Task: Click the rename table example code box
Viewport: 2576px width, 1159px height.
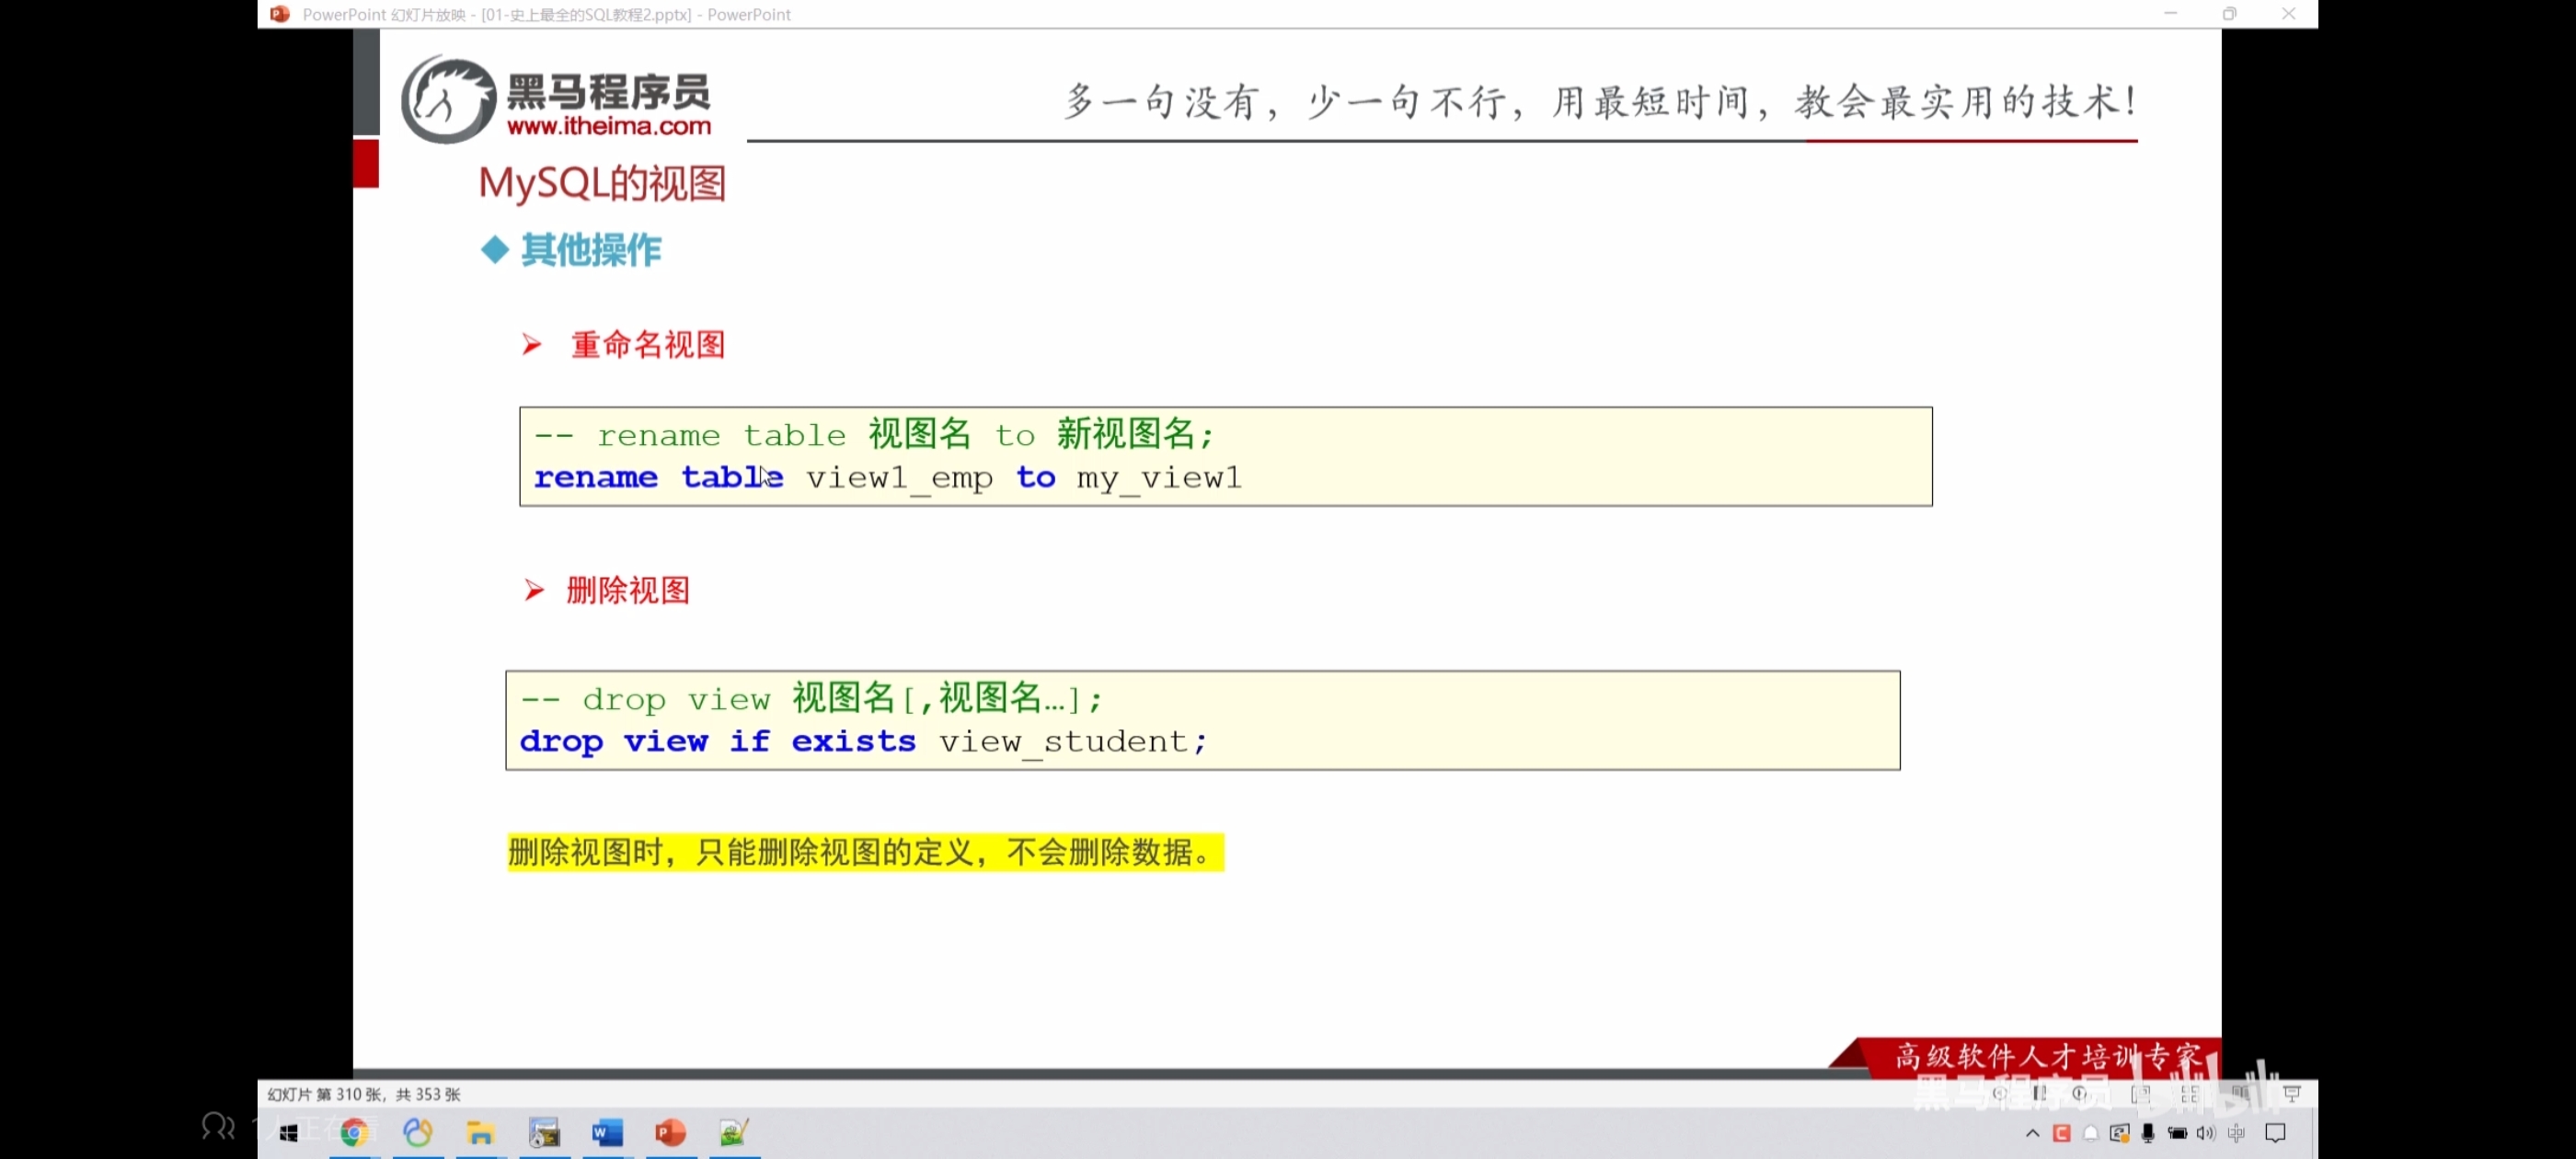Action: 1225,456
